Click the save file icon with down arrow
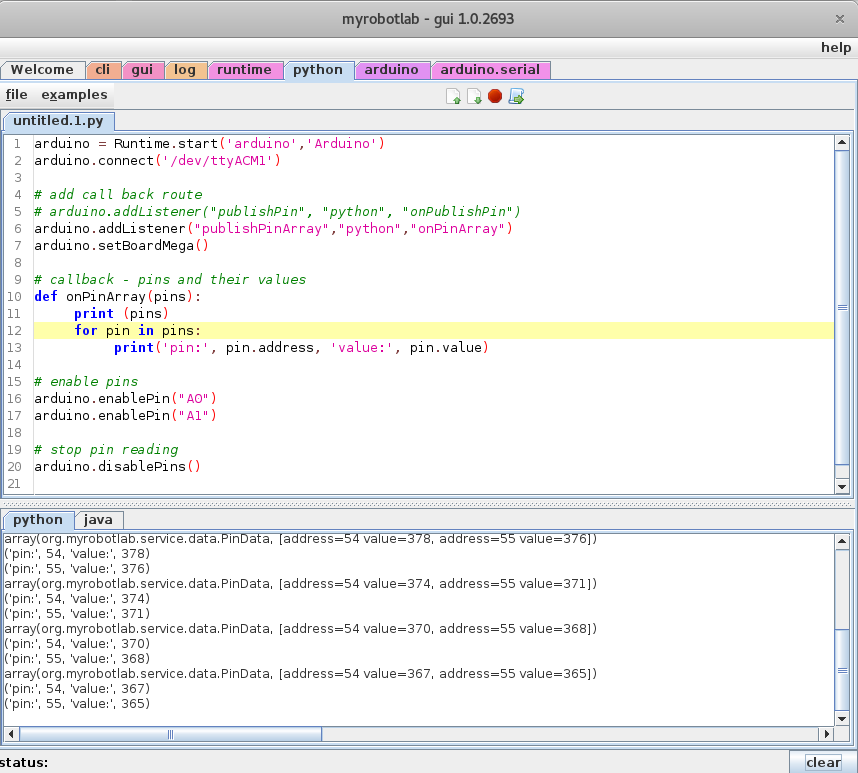This screenshot has height=773, width=858. [474, 96]
